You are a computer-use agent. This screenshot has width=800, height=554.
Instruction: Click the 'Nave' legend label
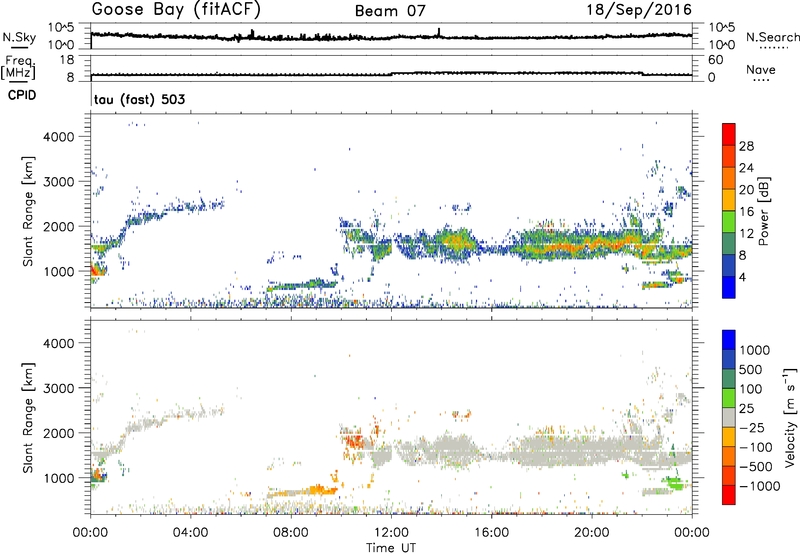[x=761, y=69]
